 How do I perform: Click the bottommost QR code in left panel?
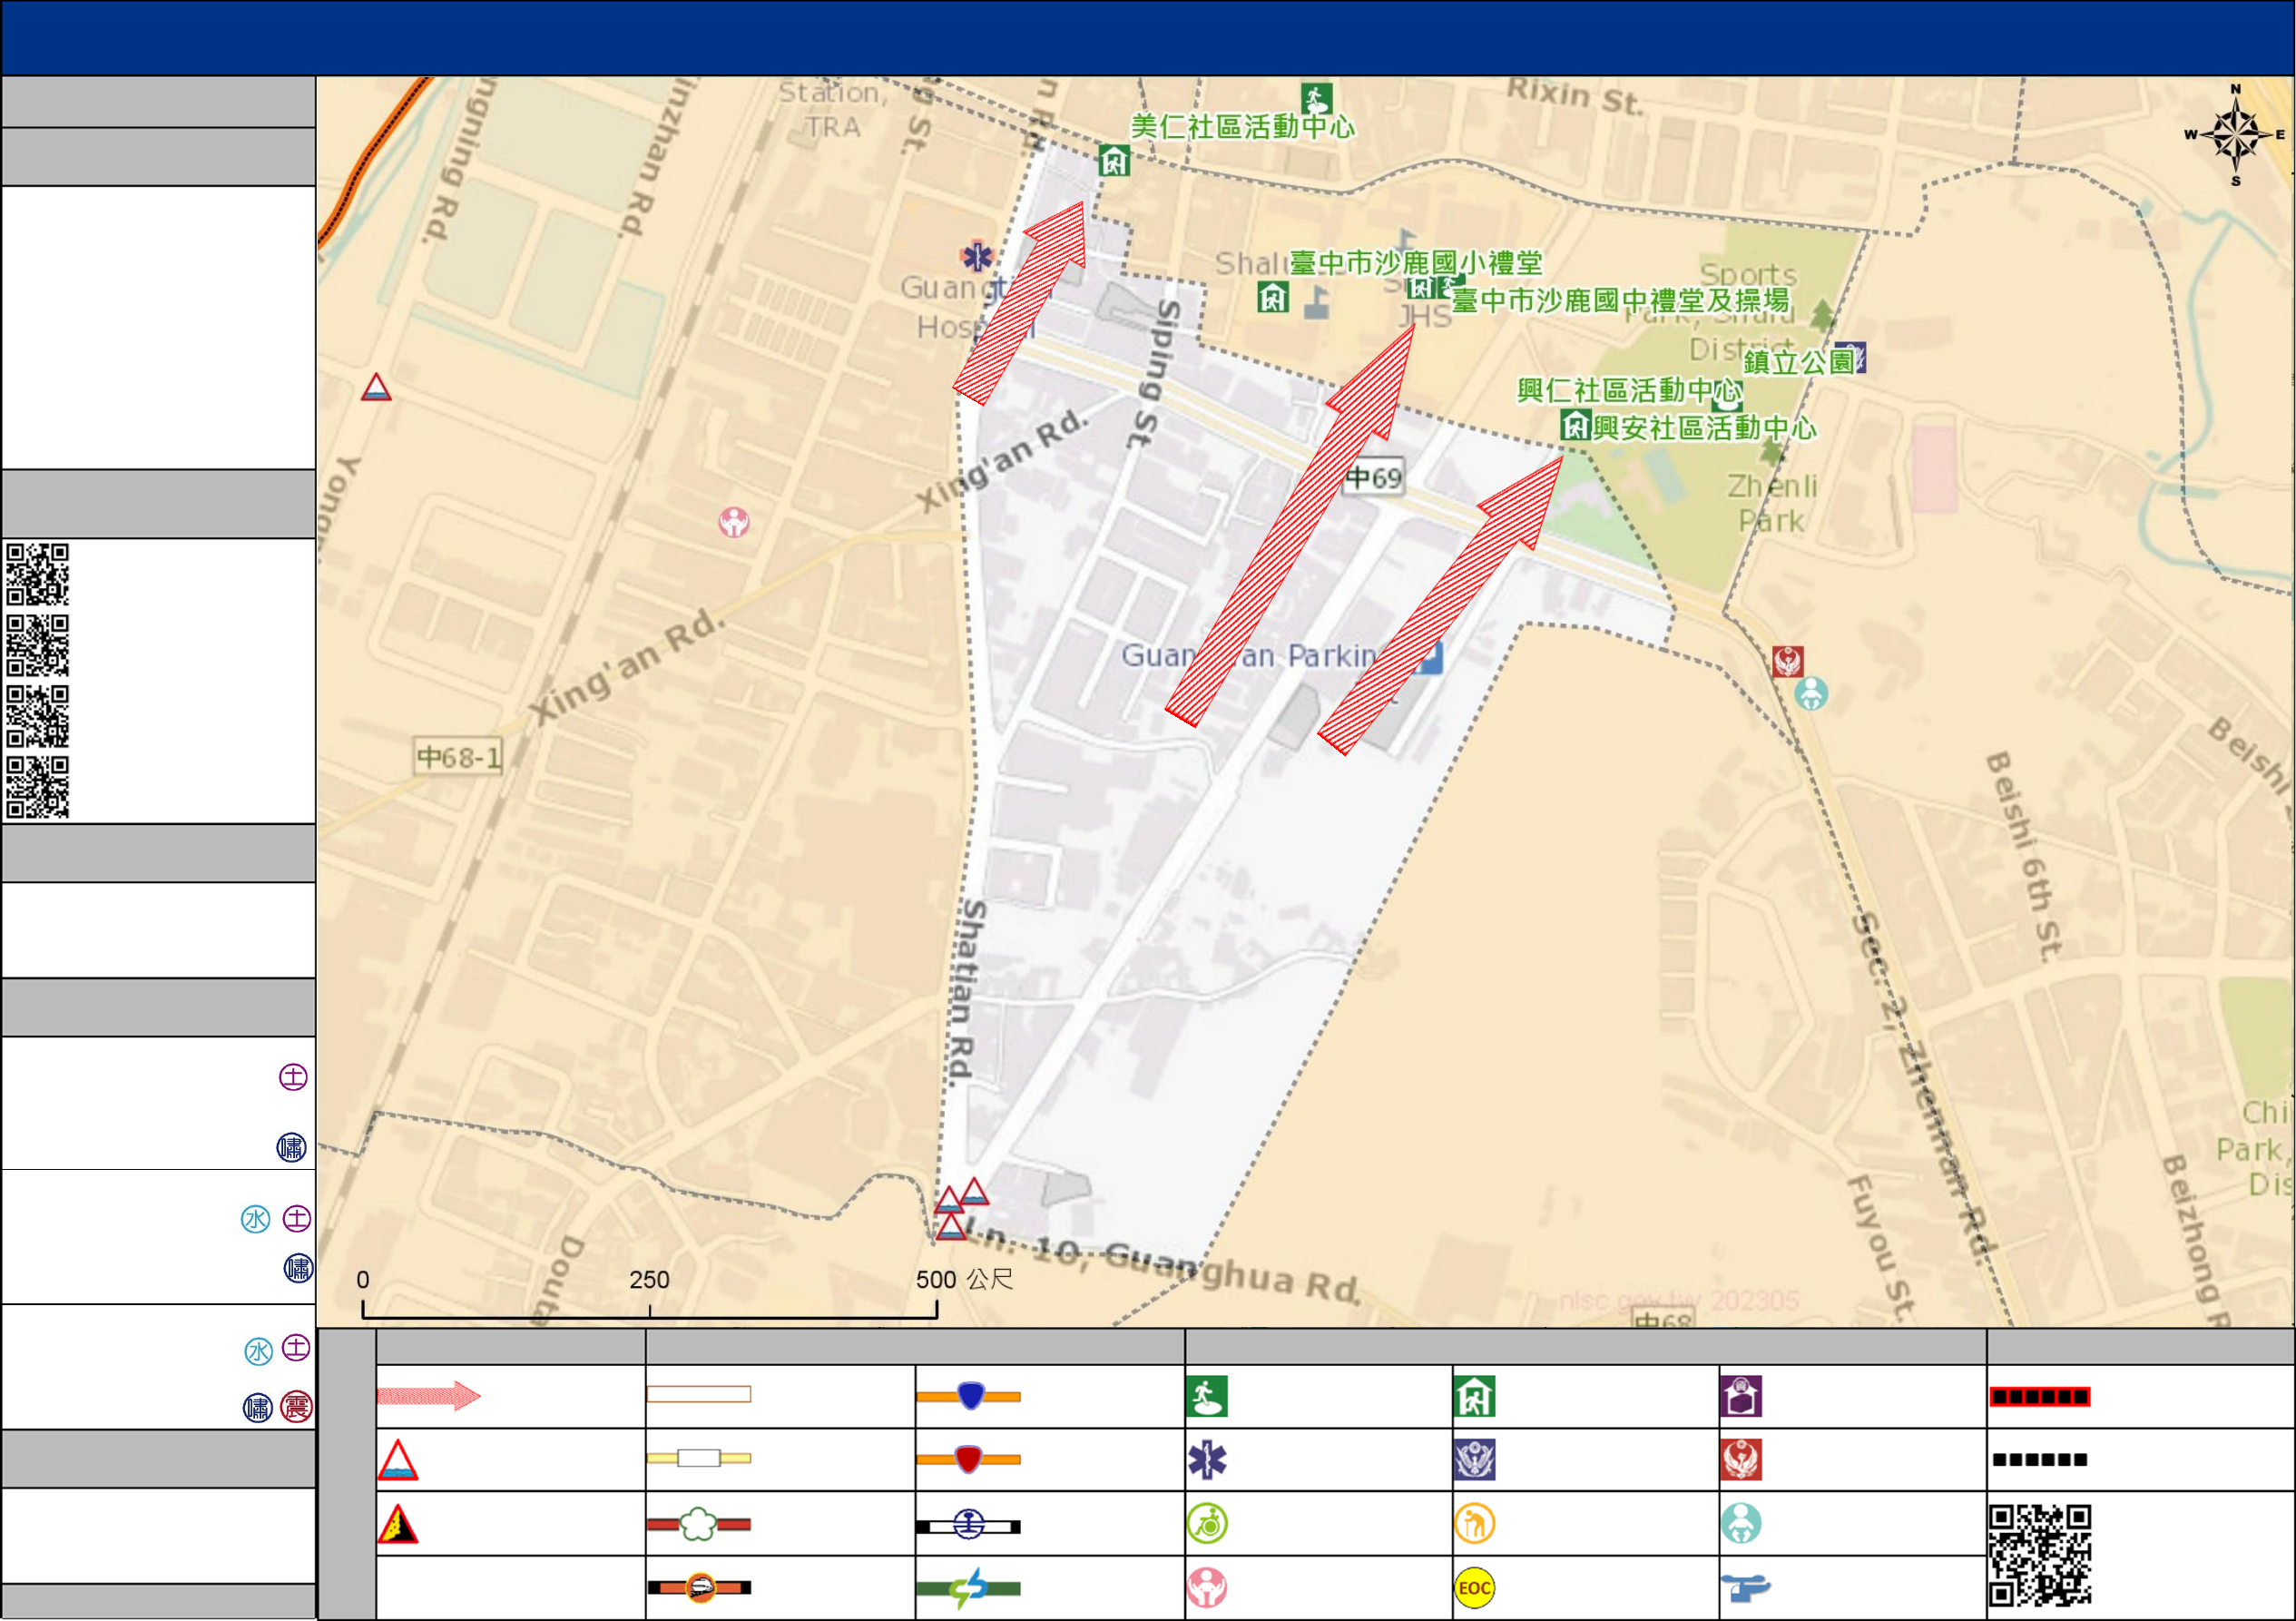tap(37, 788)
